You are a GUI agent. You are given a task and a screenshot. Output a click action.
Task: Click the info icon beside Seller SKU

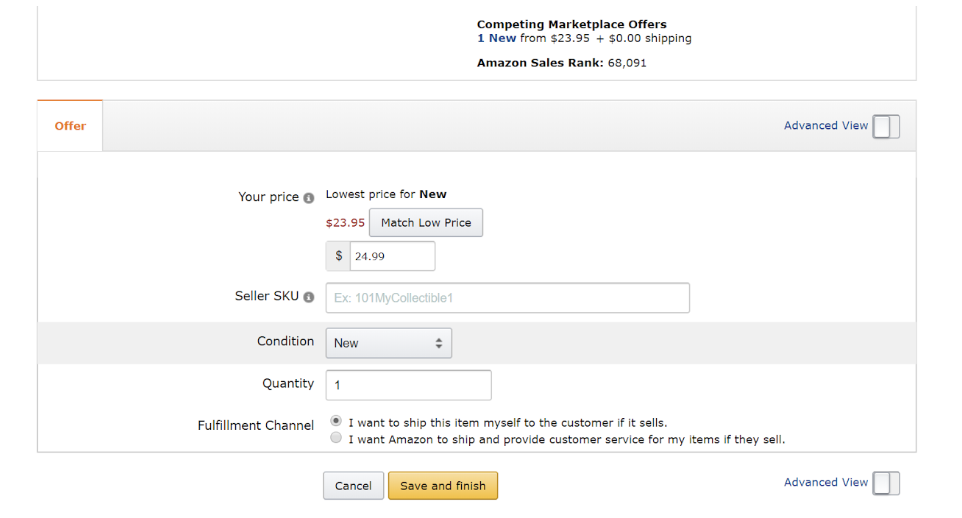point(309,297)
